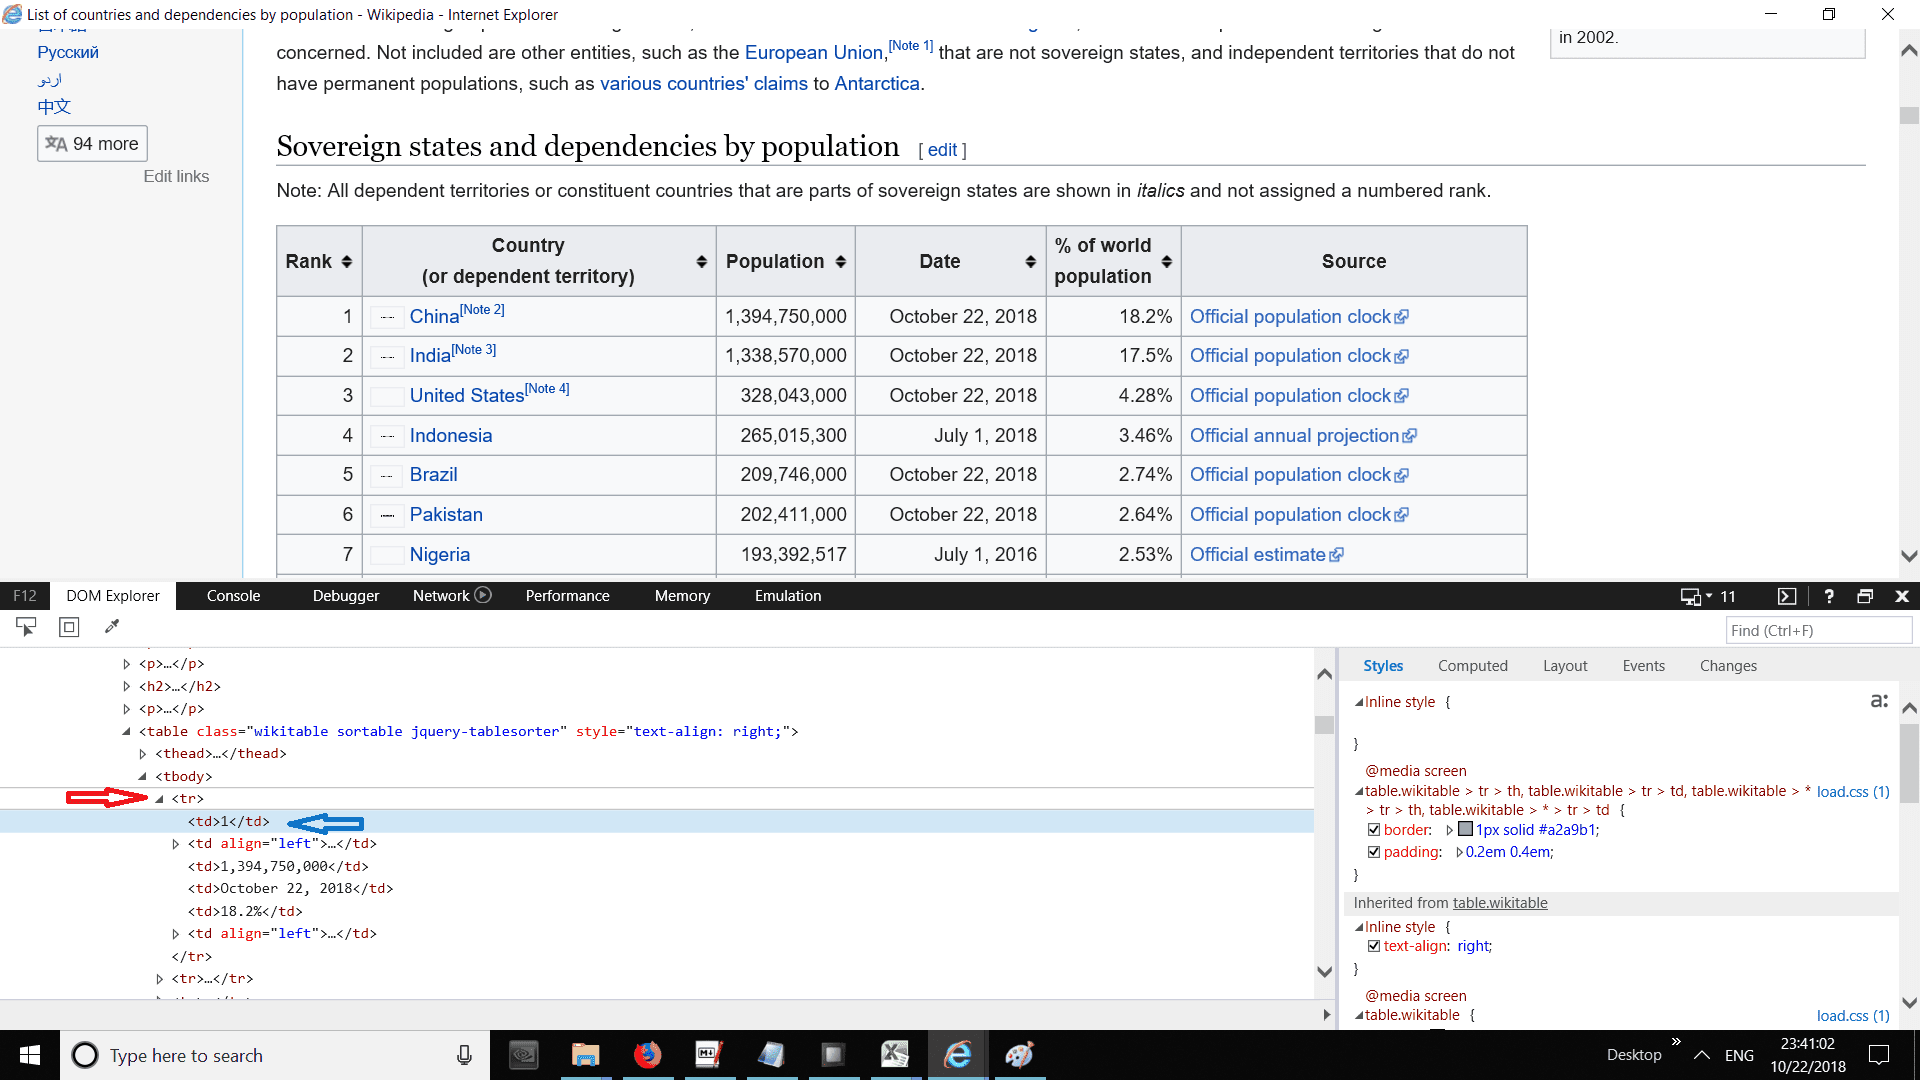Collapse the highlighted tr element node

coord(160,798)
